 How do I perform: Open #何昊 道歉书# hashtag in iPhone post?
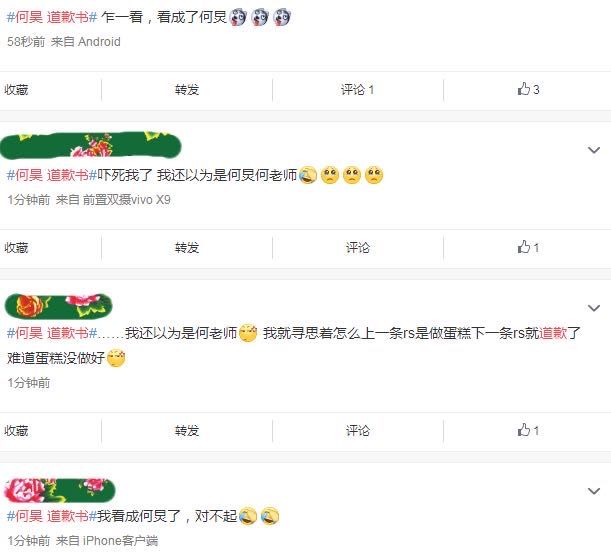tap(52, 516)
